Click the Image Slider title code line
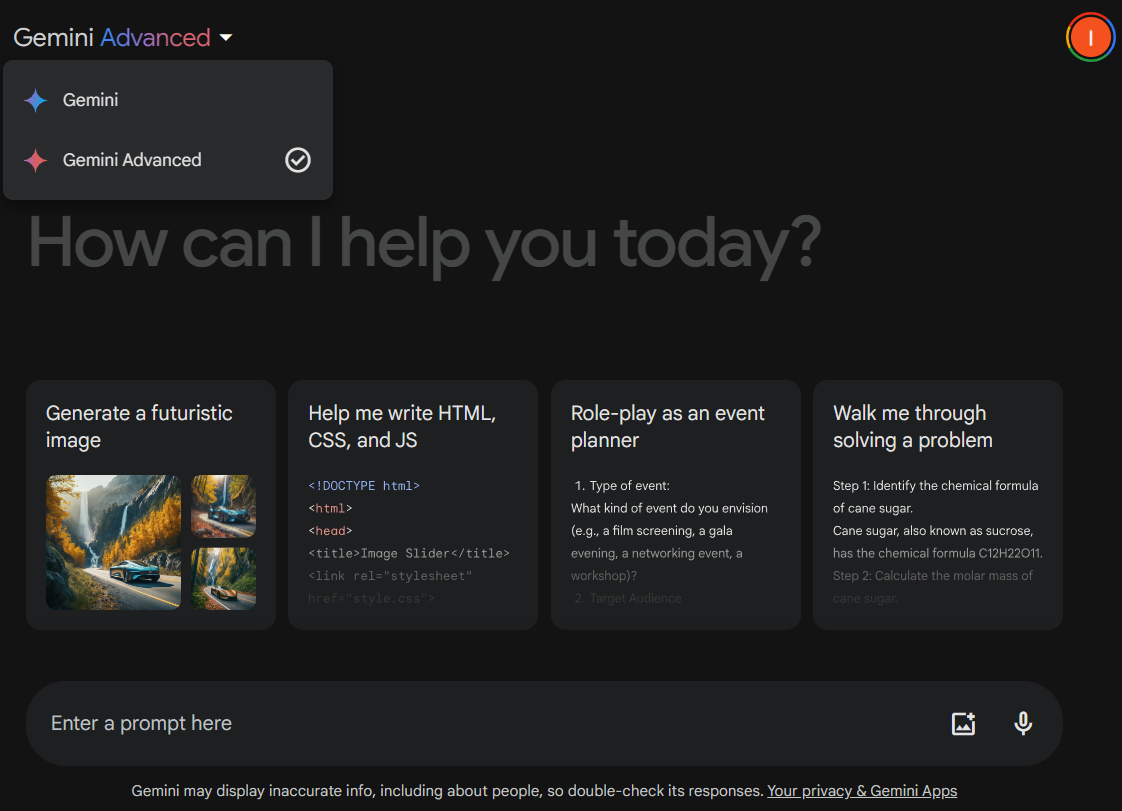This screenshot has width=1122, height=811. (409, 553)
